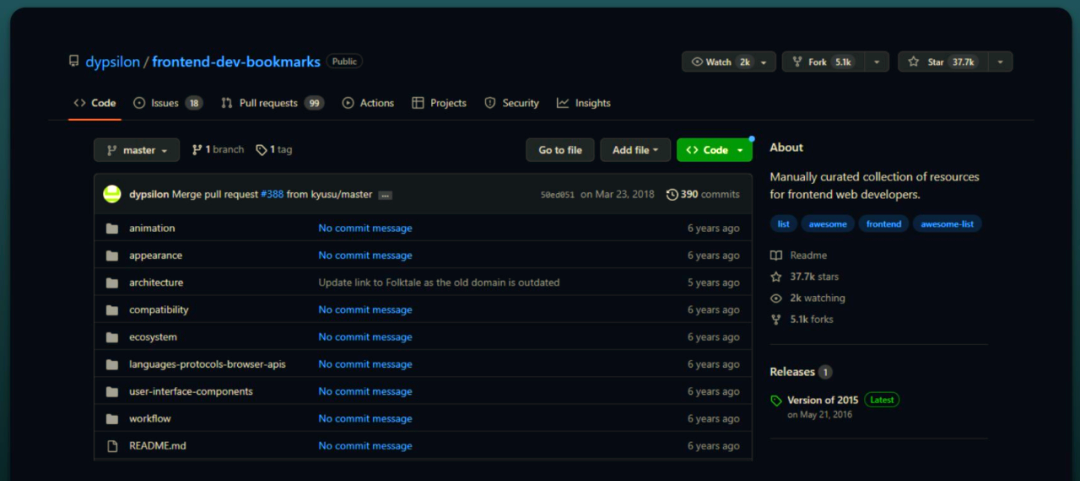Click the repository book icon before dypsilon
1080x481 pixels.
(74, 61)
